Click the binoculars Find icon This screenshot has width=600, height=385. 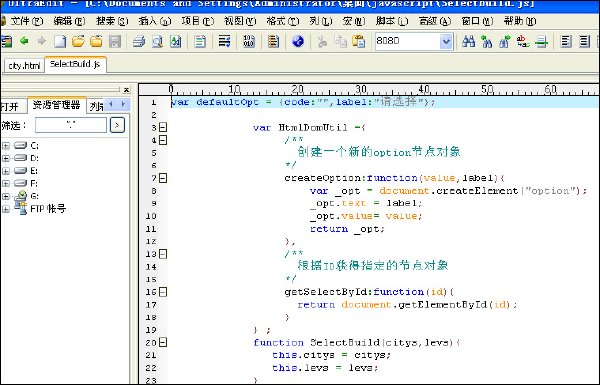(468, 41)
